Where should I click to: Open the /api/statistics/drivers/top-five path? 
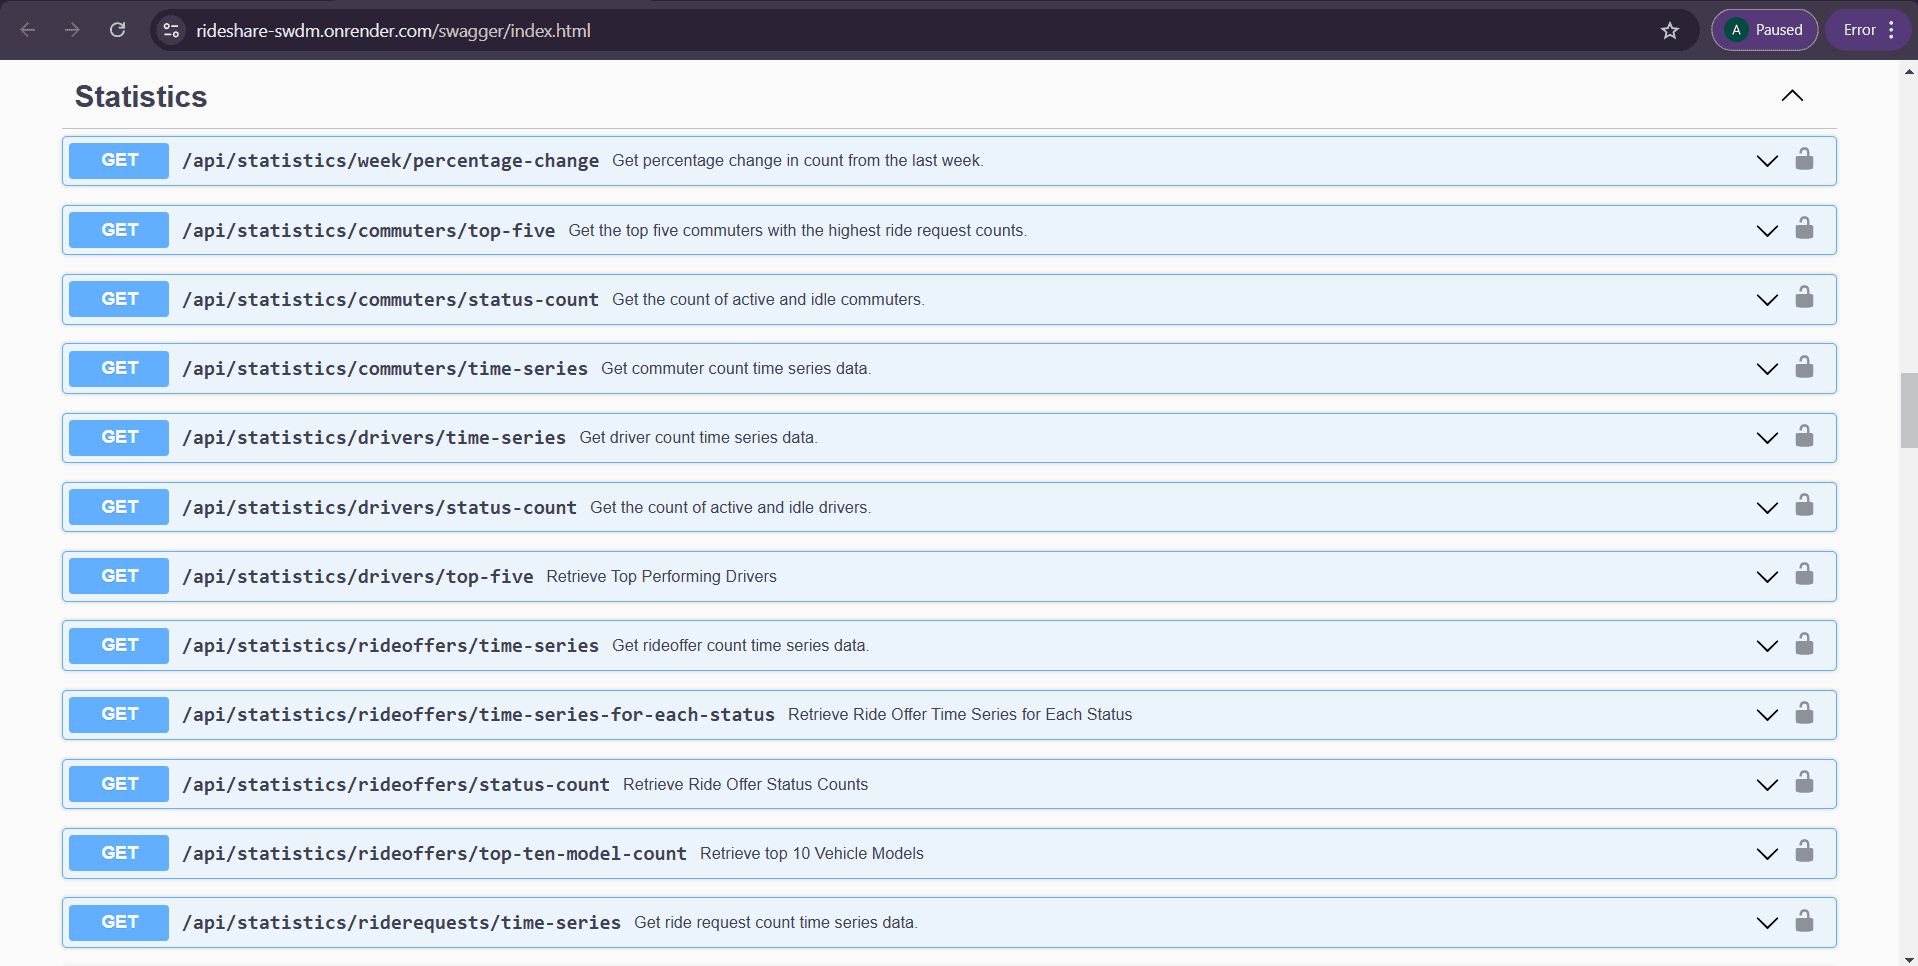click(x=358, y=577)
